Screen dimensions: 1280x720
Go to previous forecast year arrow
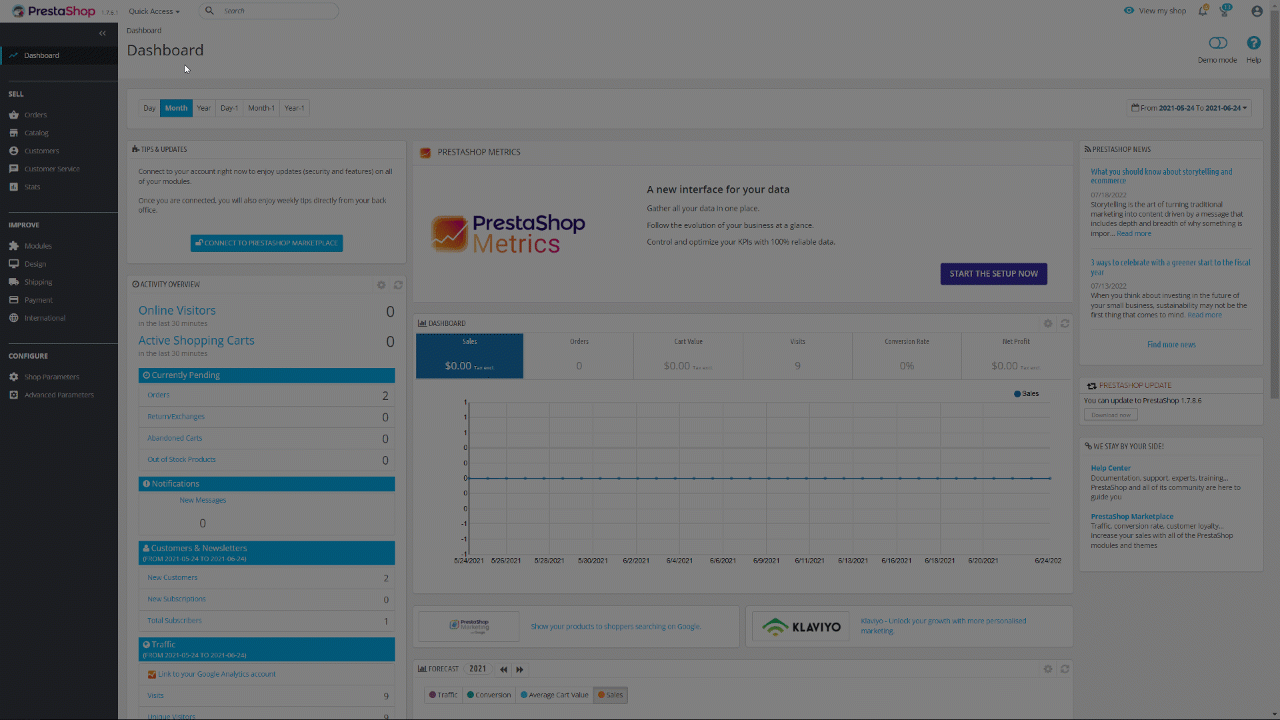pos(504,669)
